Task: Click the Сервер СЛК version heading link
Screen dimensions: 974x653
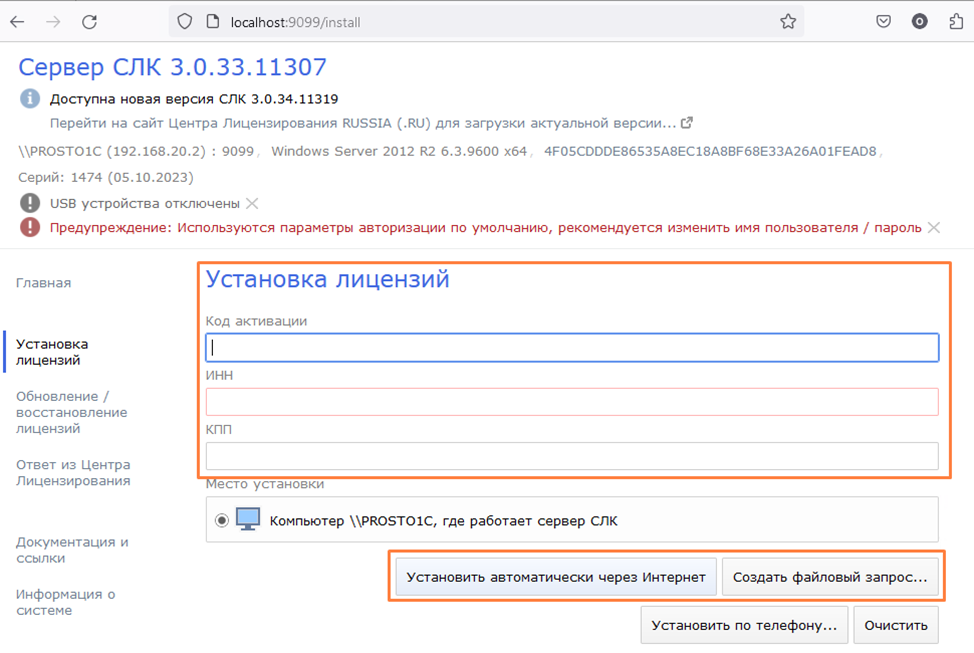Action: click(x=172, y=67)
